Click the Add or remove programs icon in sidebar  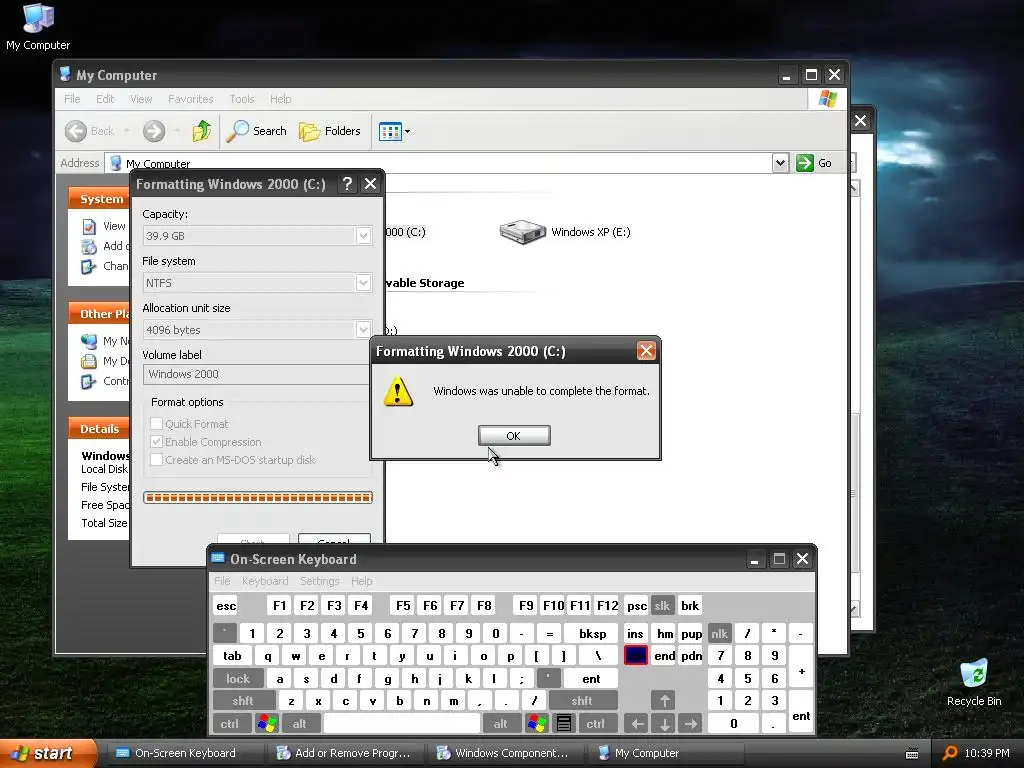click(89, 246)
